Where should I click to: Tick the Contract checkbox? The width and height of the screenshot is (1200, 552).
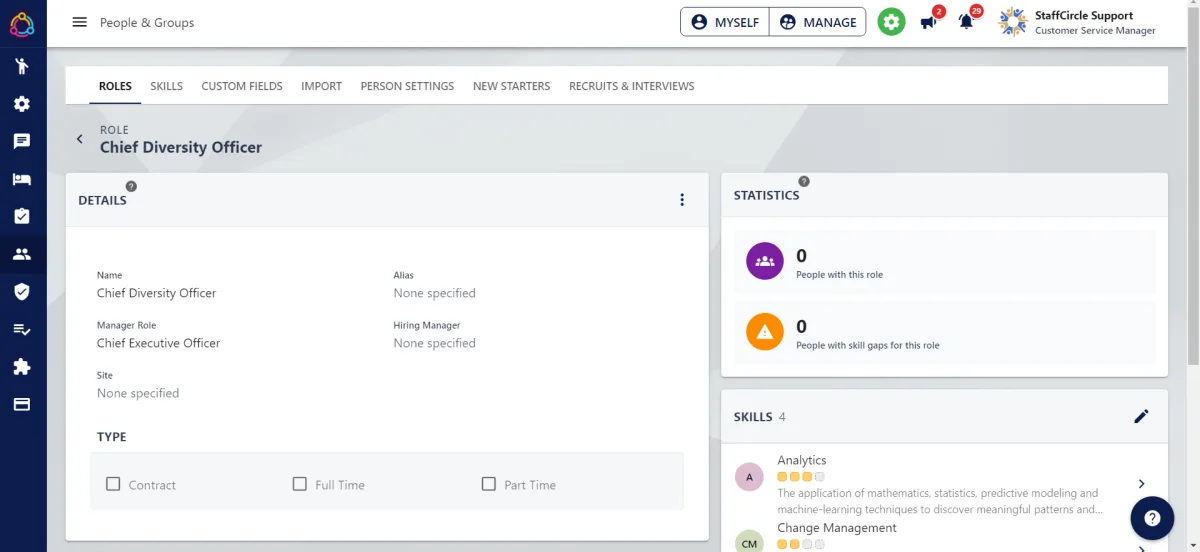pos(113,484)
